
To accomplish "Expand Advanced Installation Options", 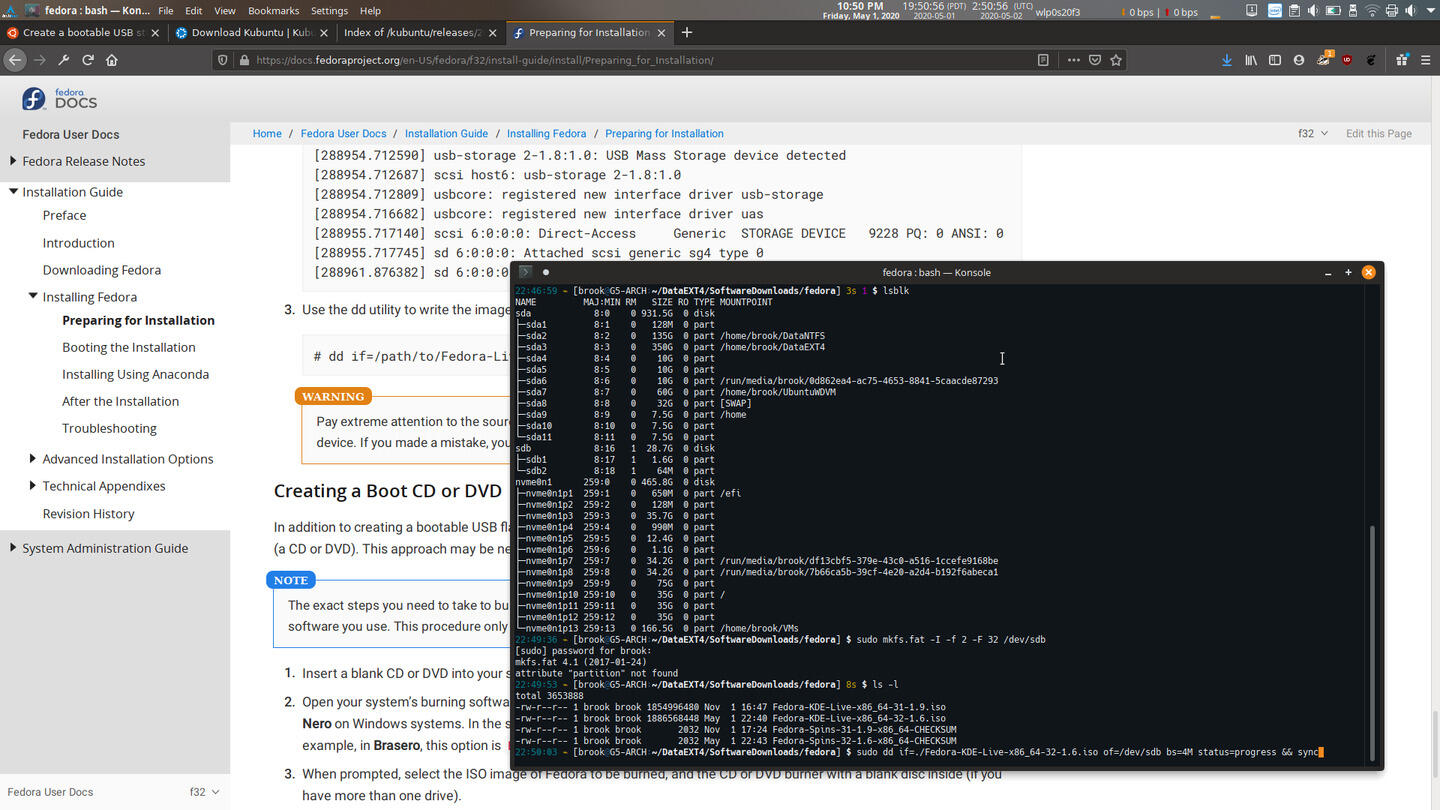I will click(33, 459).
